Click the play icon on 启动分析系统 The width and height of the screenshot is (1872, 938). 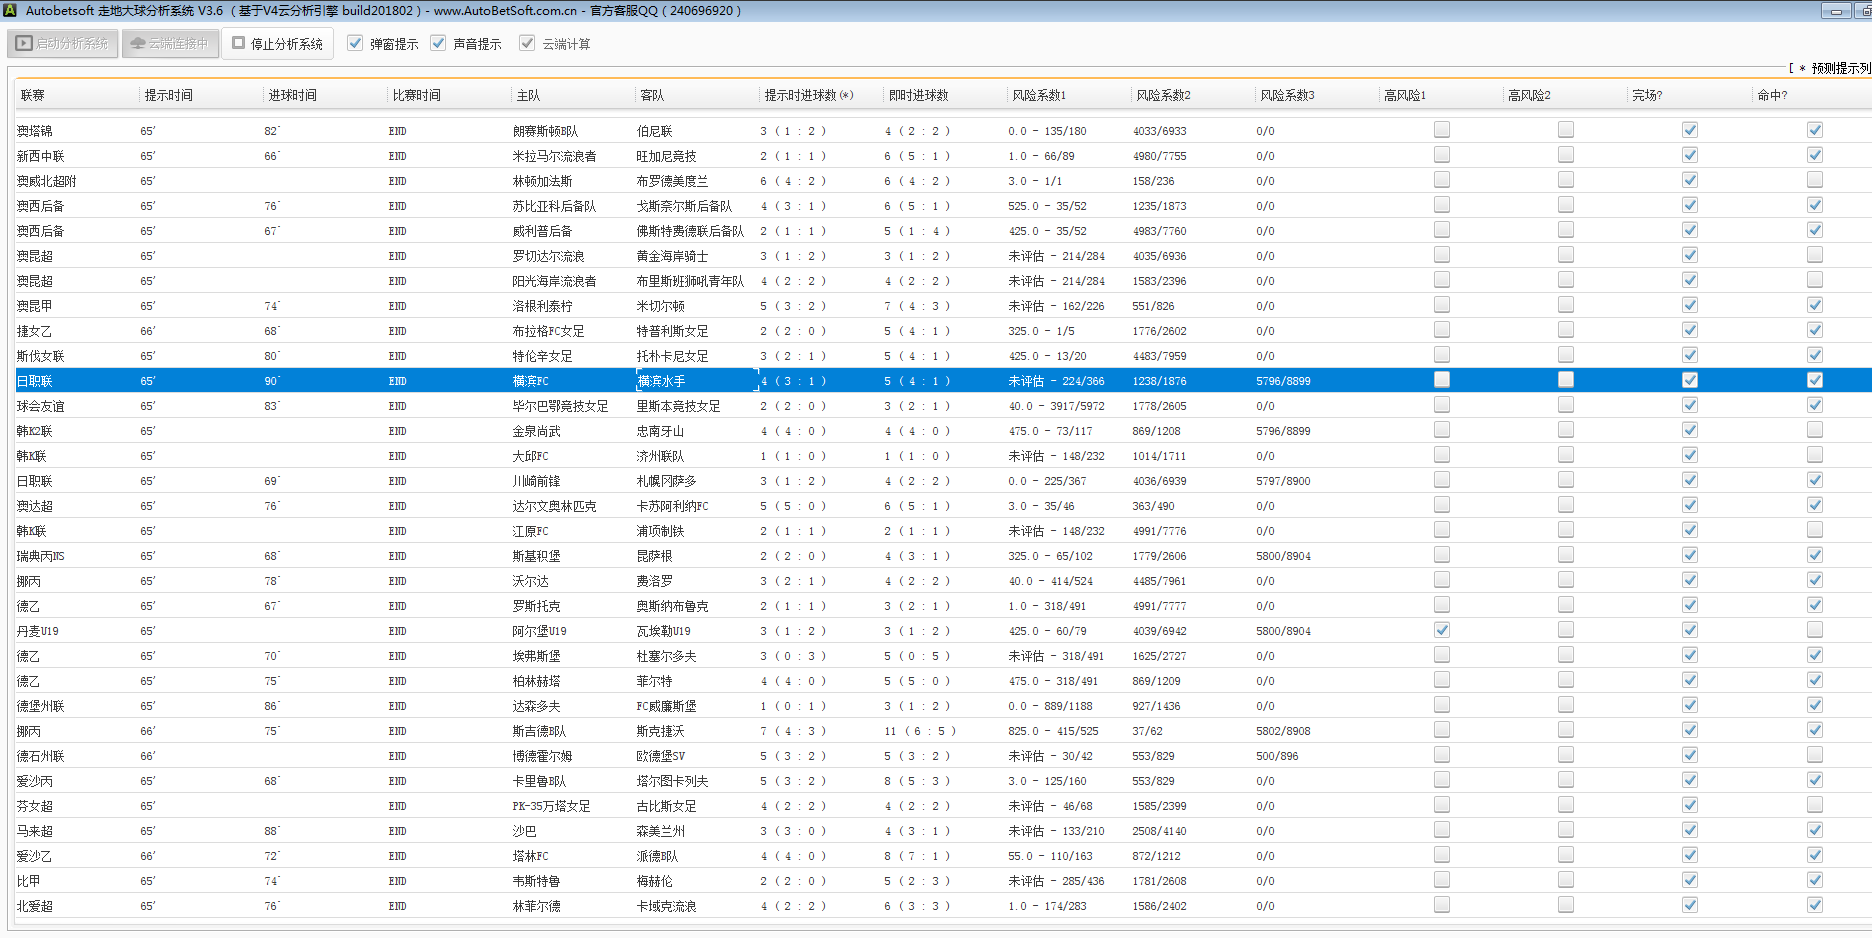(24, 44)
